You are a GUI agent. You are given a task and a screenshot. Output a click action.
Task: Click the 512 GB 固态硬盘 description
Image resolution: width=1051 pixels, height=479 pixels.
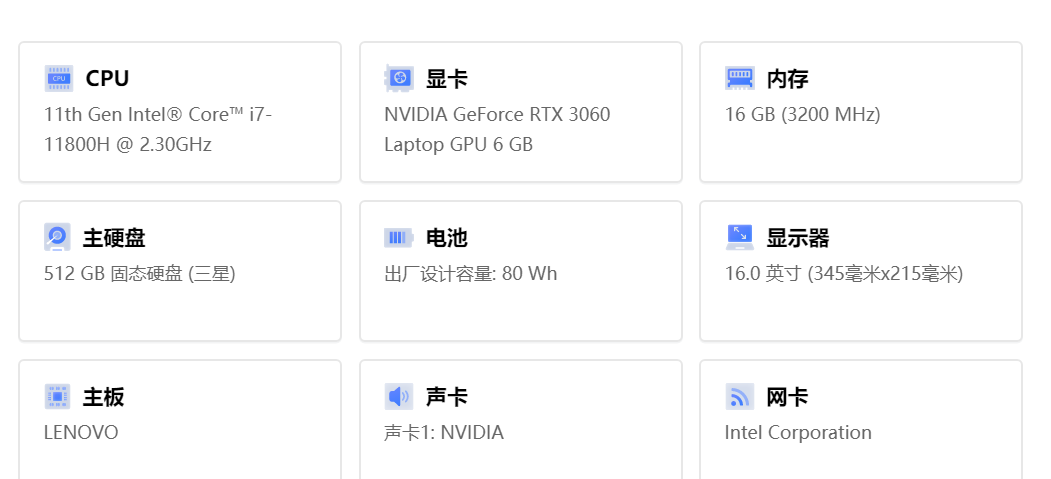tap(139, 273)
